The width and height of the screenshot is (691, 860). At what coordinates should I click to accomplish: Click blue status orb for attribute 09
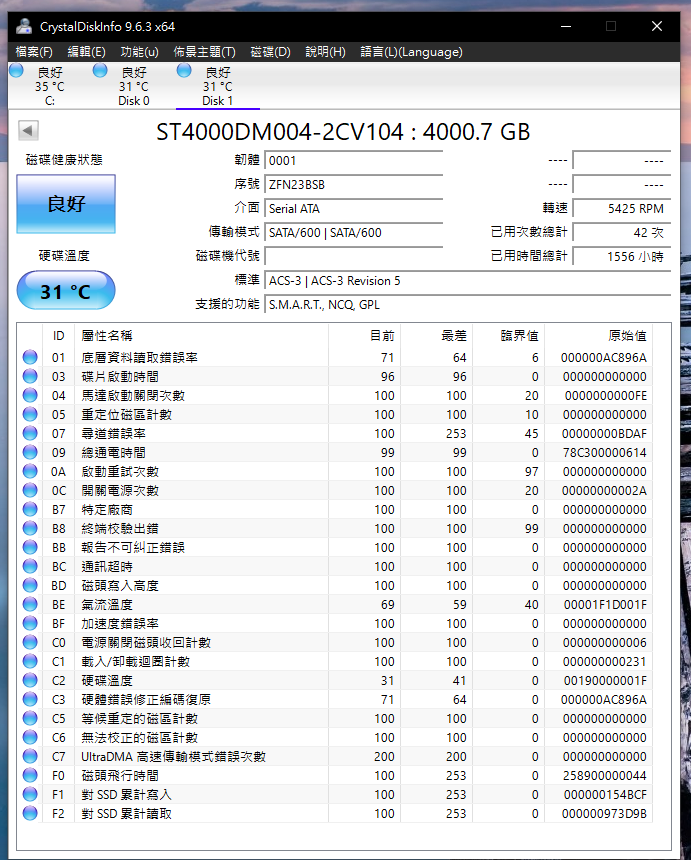click(x=30, y=452)
